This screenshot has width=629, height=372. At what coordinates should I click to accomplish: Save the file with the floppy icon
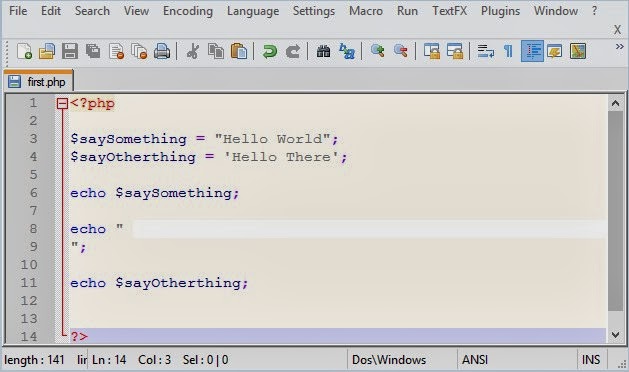coord(70,51)
